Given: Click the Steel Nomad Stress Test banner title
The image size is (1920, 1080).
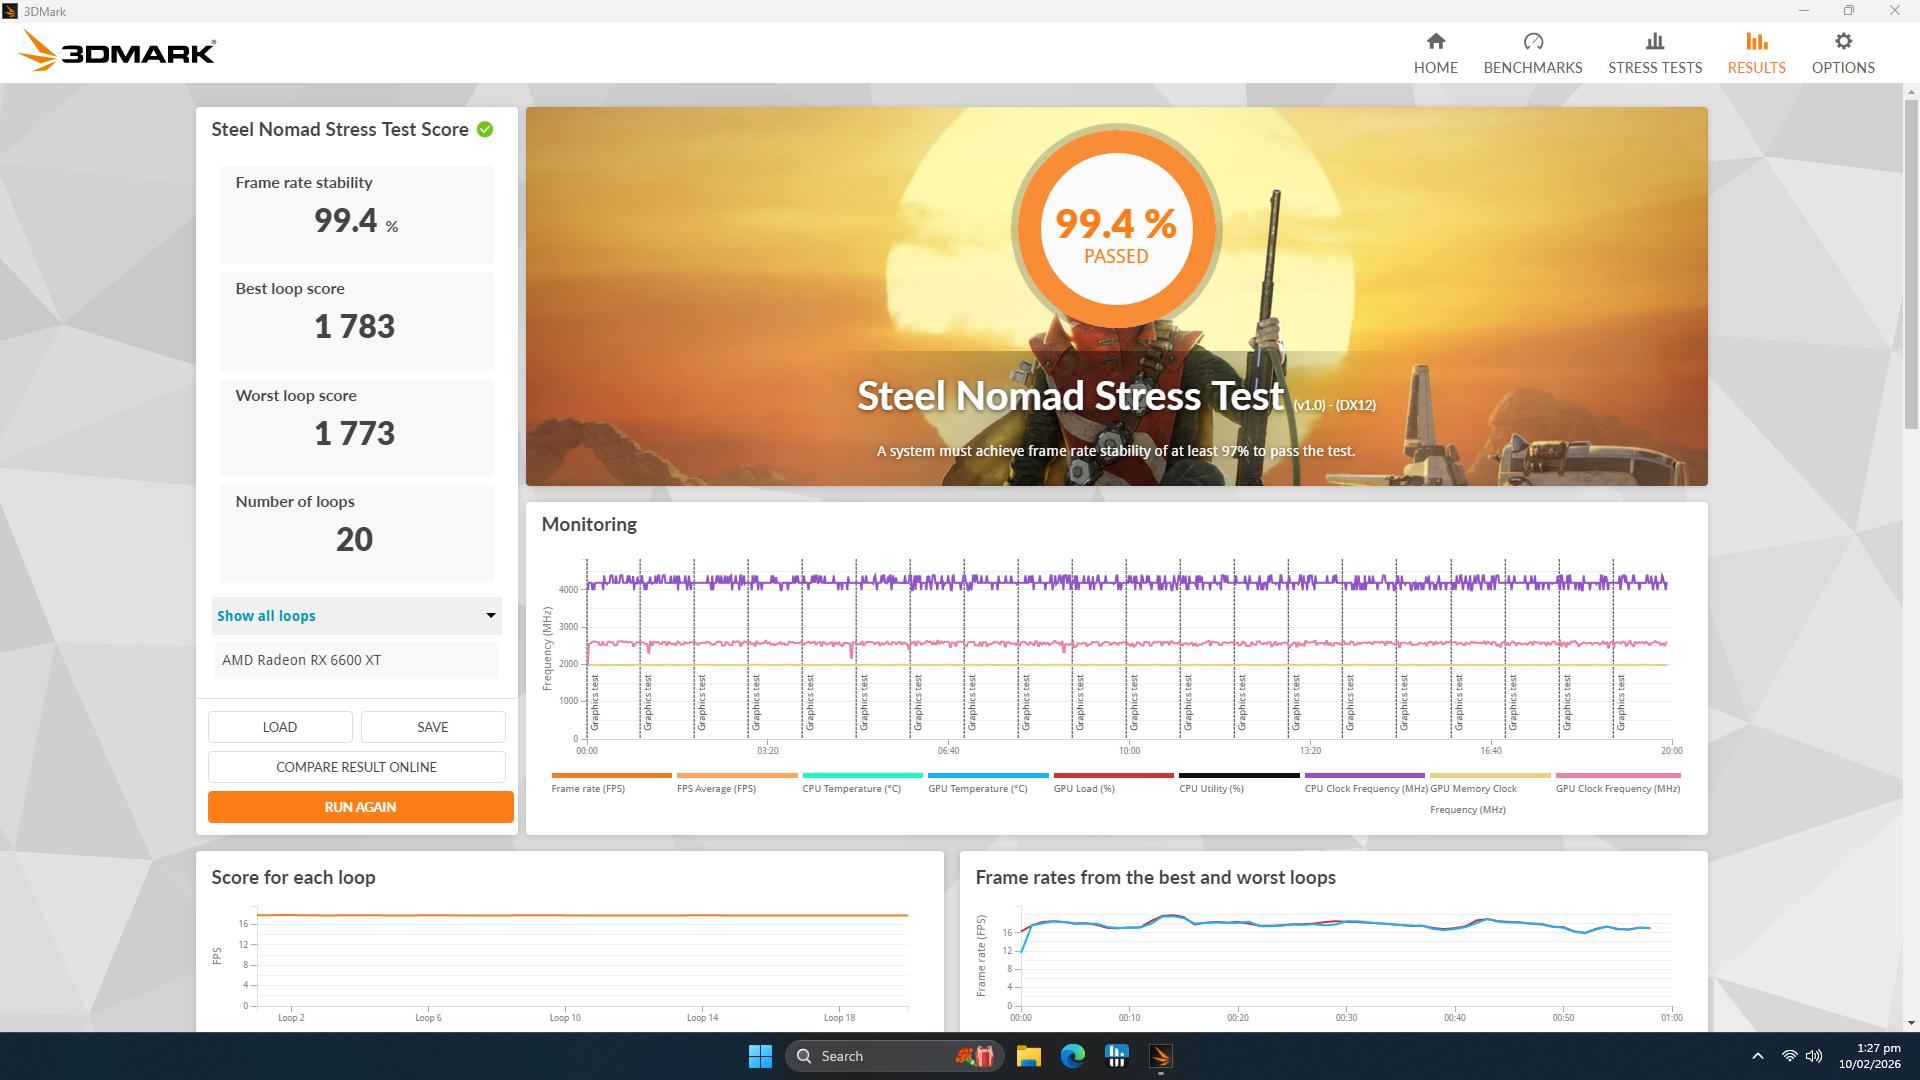Looking at the screenshot, I should [x=1070, y=396].
